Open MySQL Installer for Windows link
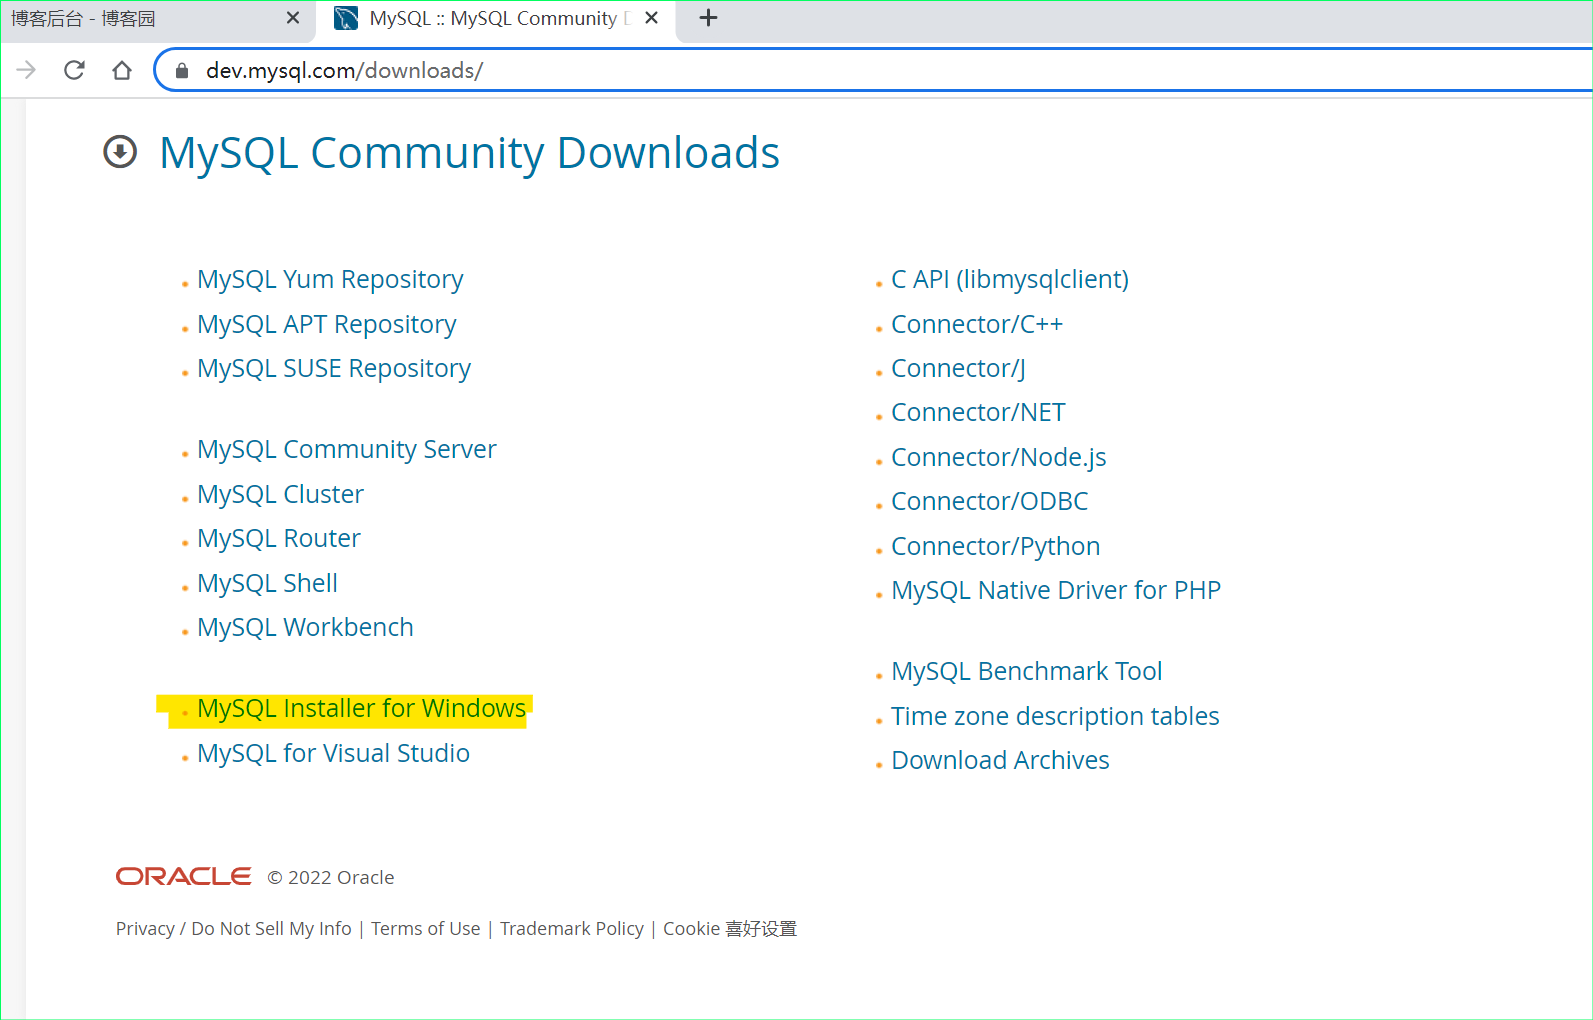 pyautogui.click(x=361, y=708)
